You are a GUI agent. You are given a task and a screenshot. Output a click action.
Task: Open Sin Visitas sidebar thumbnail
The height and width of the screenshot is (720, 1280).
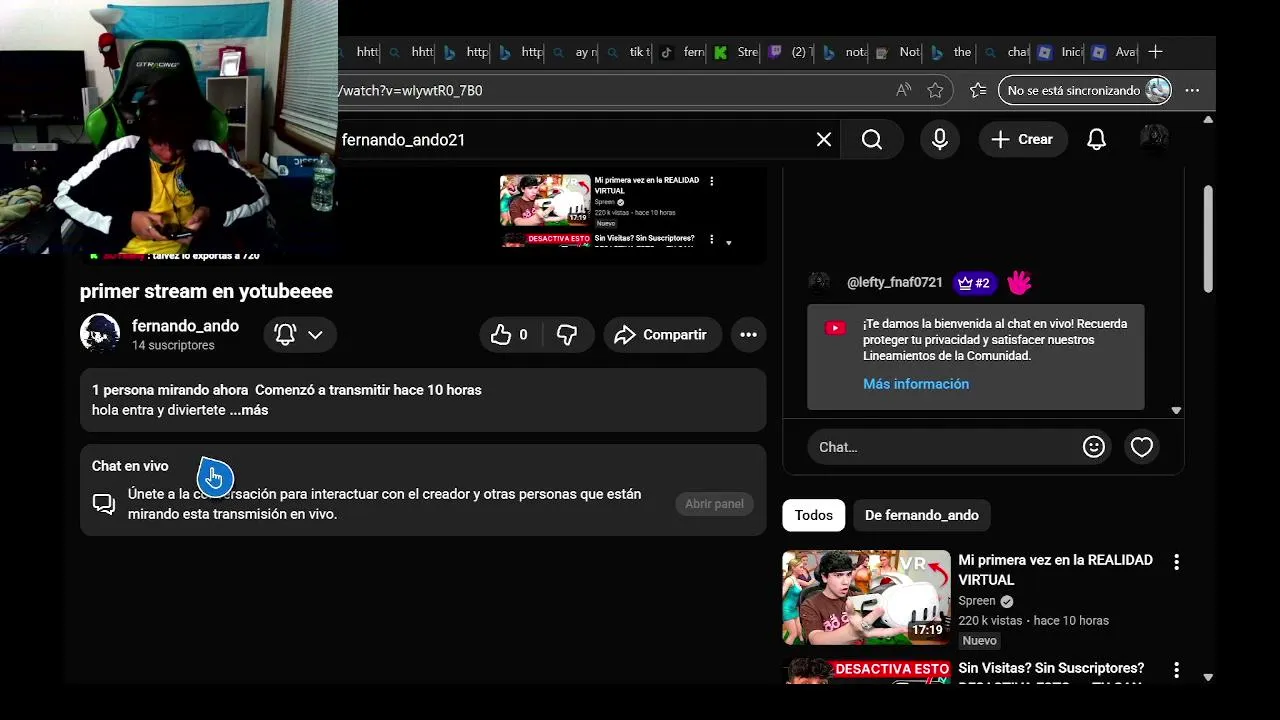pos(866,671)
